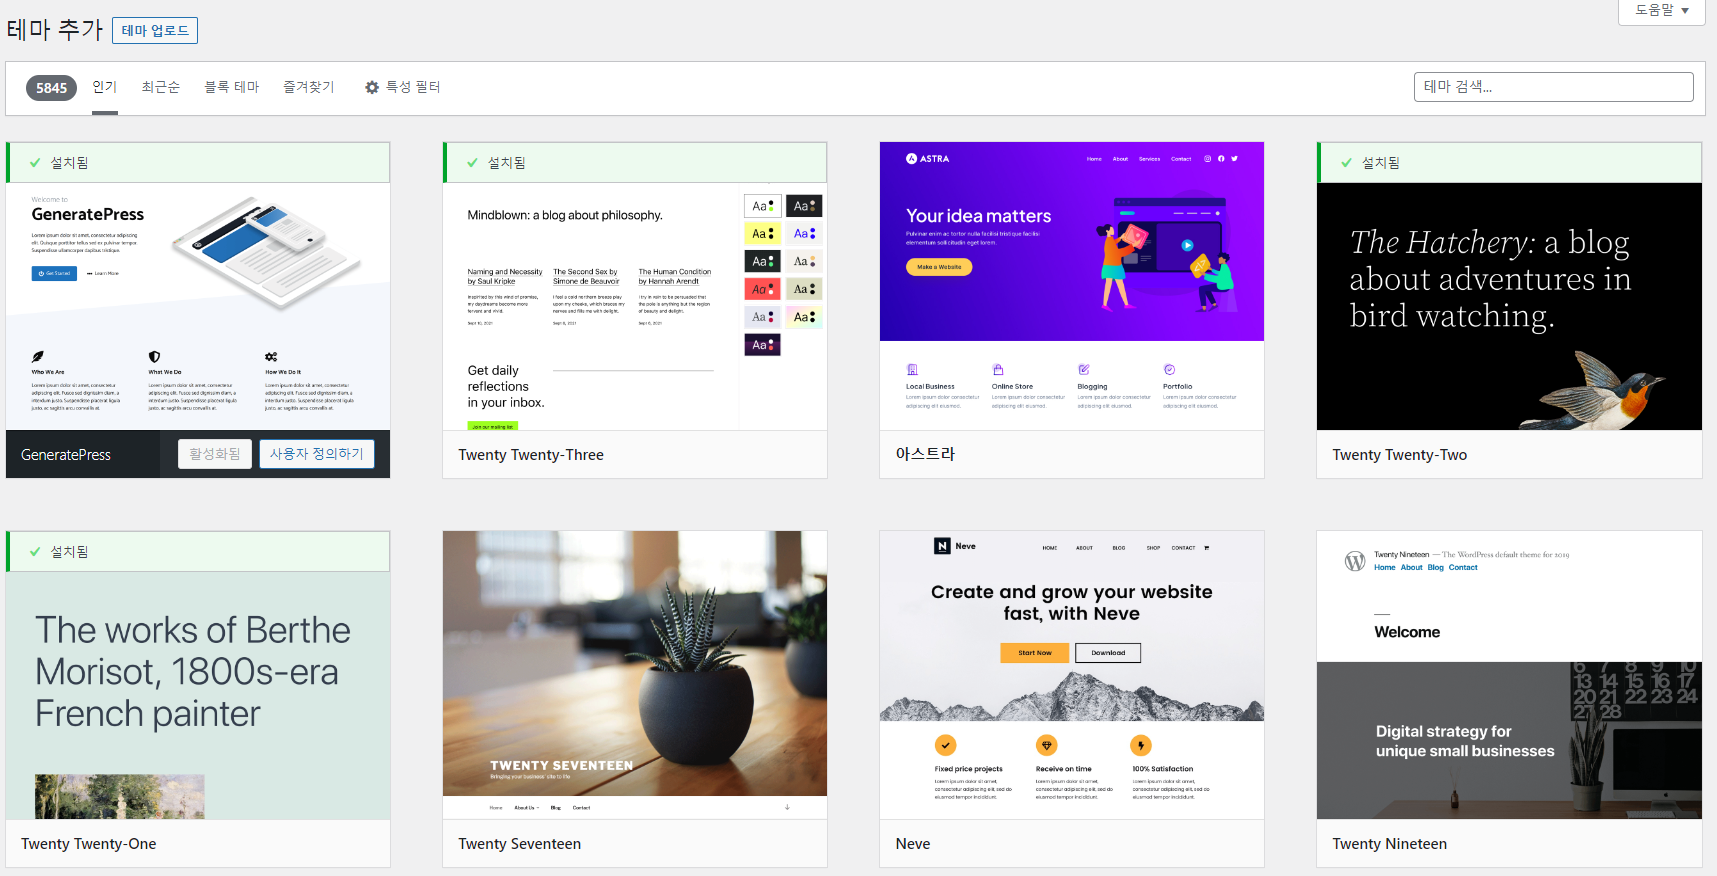The image size is (1717, 876).
Task: Click the Neve N logo icon
Action: 942,546
